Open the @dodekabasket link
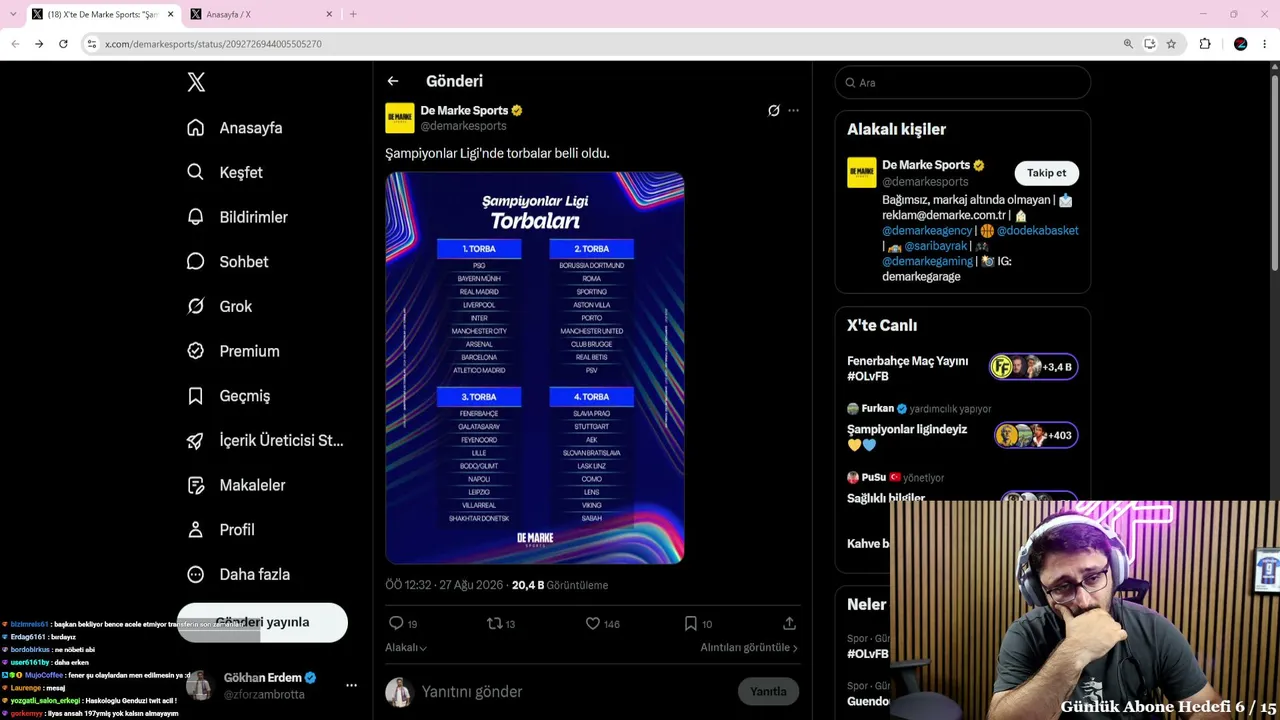 click(1038, 230)
